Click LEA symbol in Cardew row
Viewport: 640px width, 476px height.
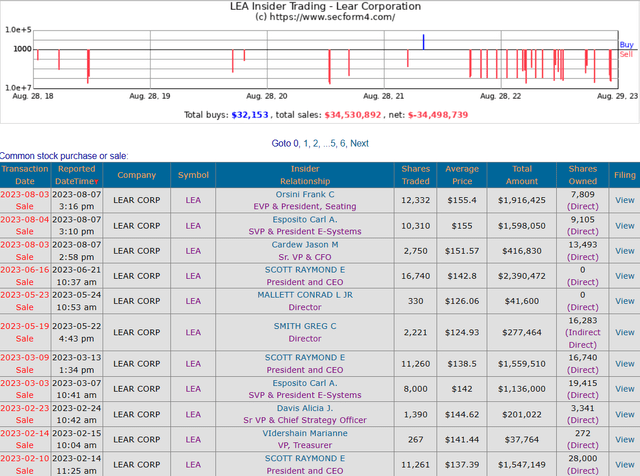(x=193, y=251)
